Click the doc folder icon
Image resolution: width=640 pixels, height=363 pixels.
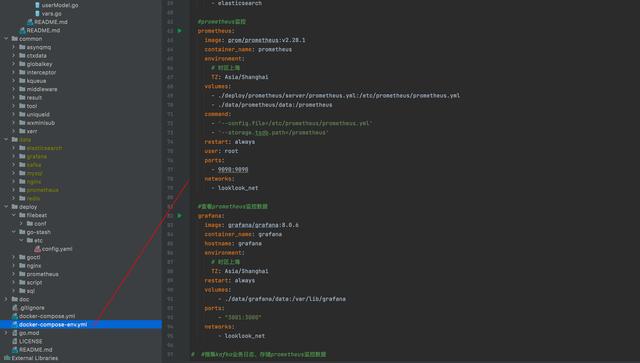coord(15,299)
